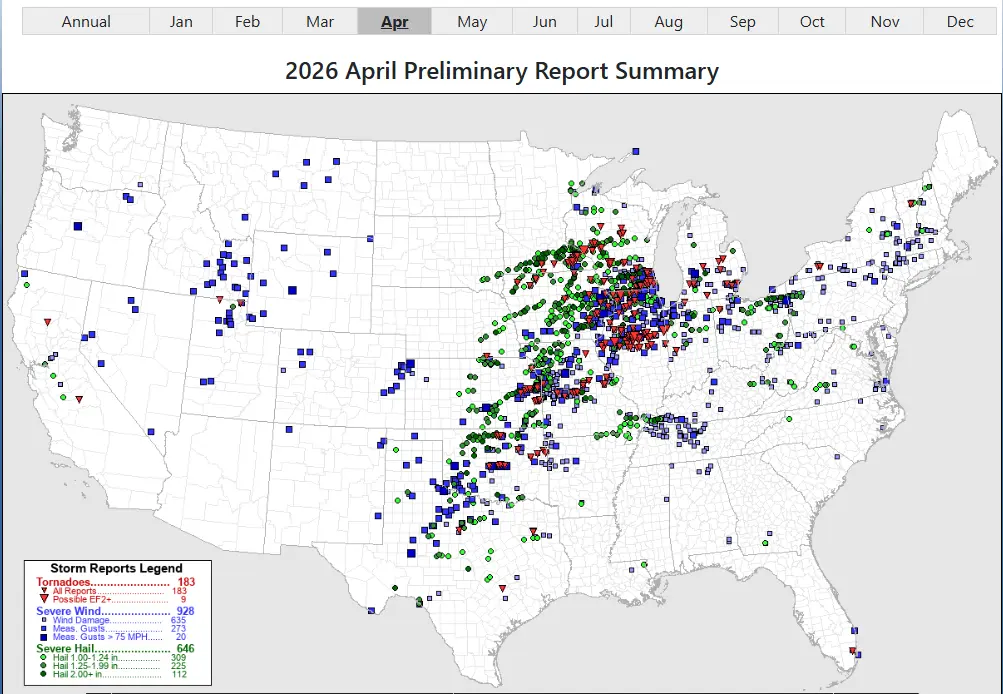Click the 2026 April Preliminary Report Summary title
The width and height of the screenshot is (1003, 694).
click(501, 71)
